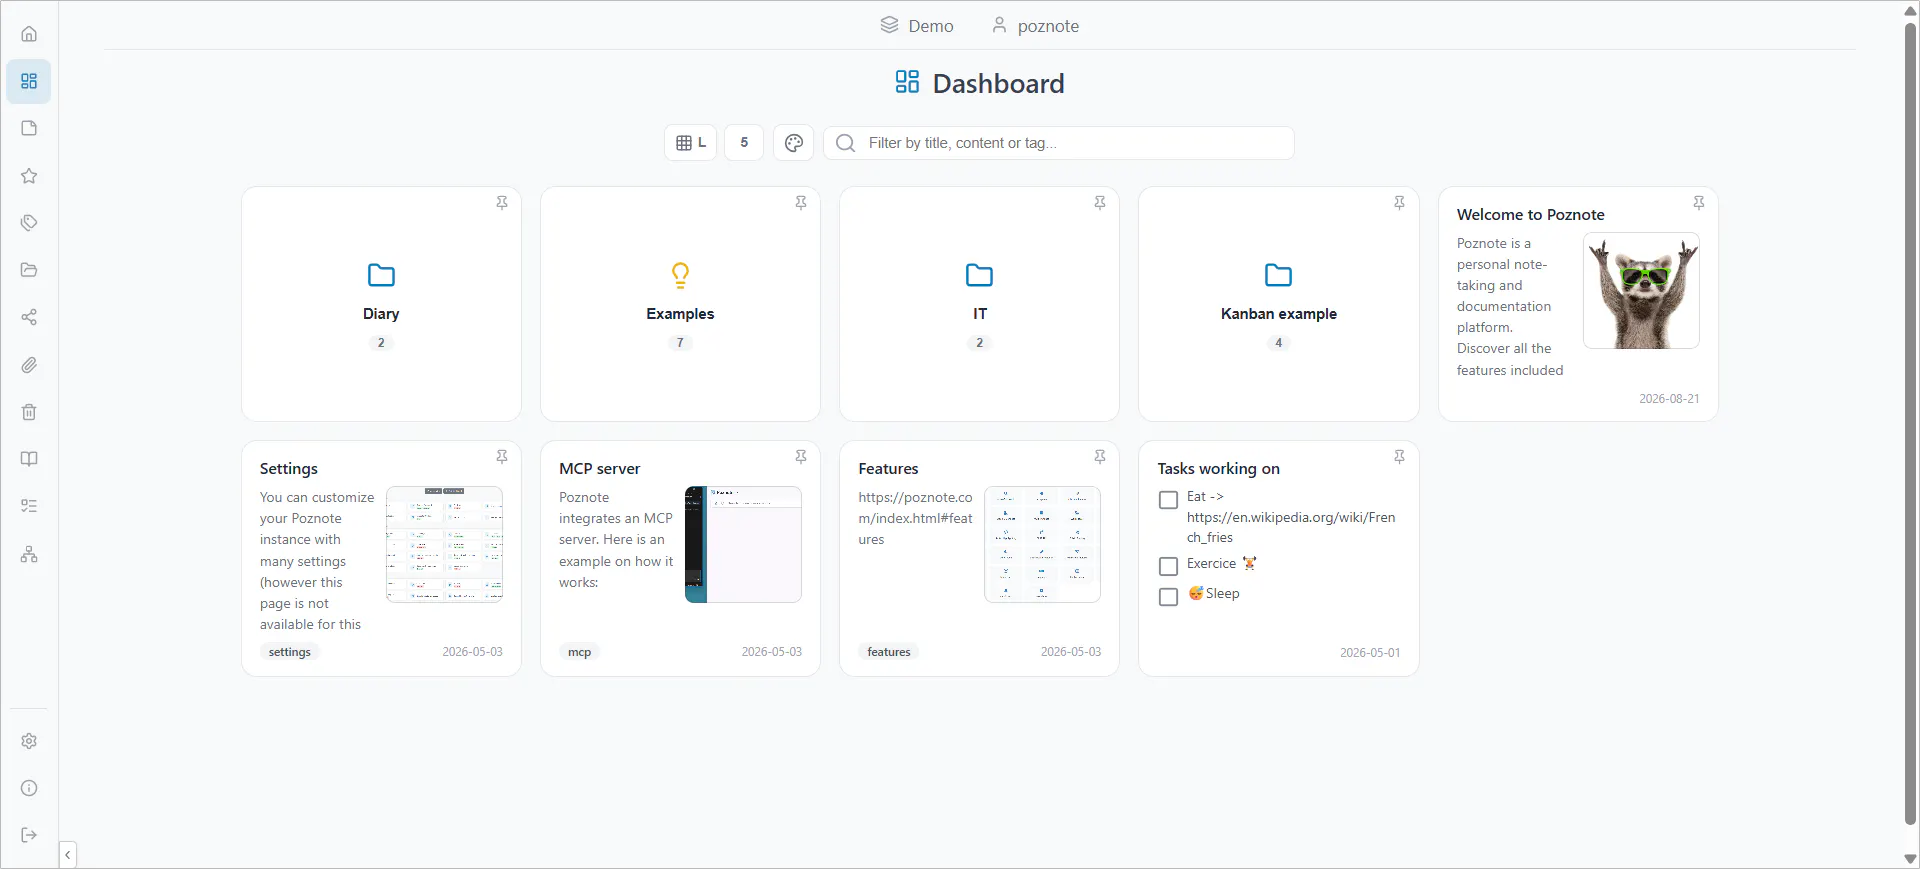Open the MCP server note title
This screenshot has height=869, width=1920.
point(599,469)
